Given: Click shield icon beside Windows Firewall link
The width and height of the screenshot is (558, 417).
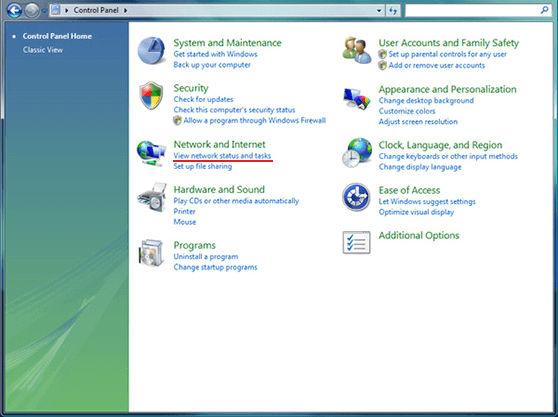Looking at the screenshot, I should click(177, 121).
